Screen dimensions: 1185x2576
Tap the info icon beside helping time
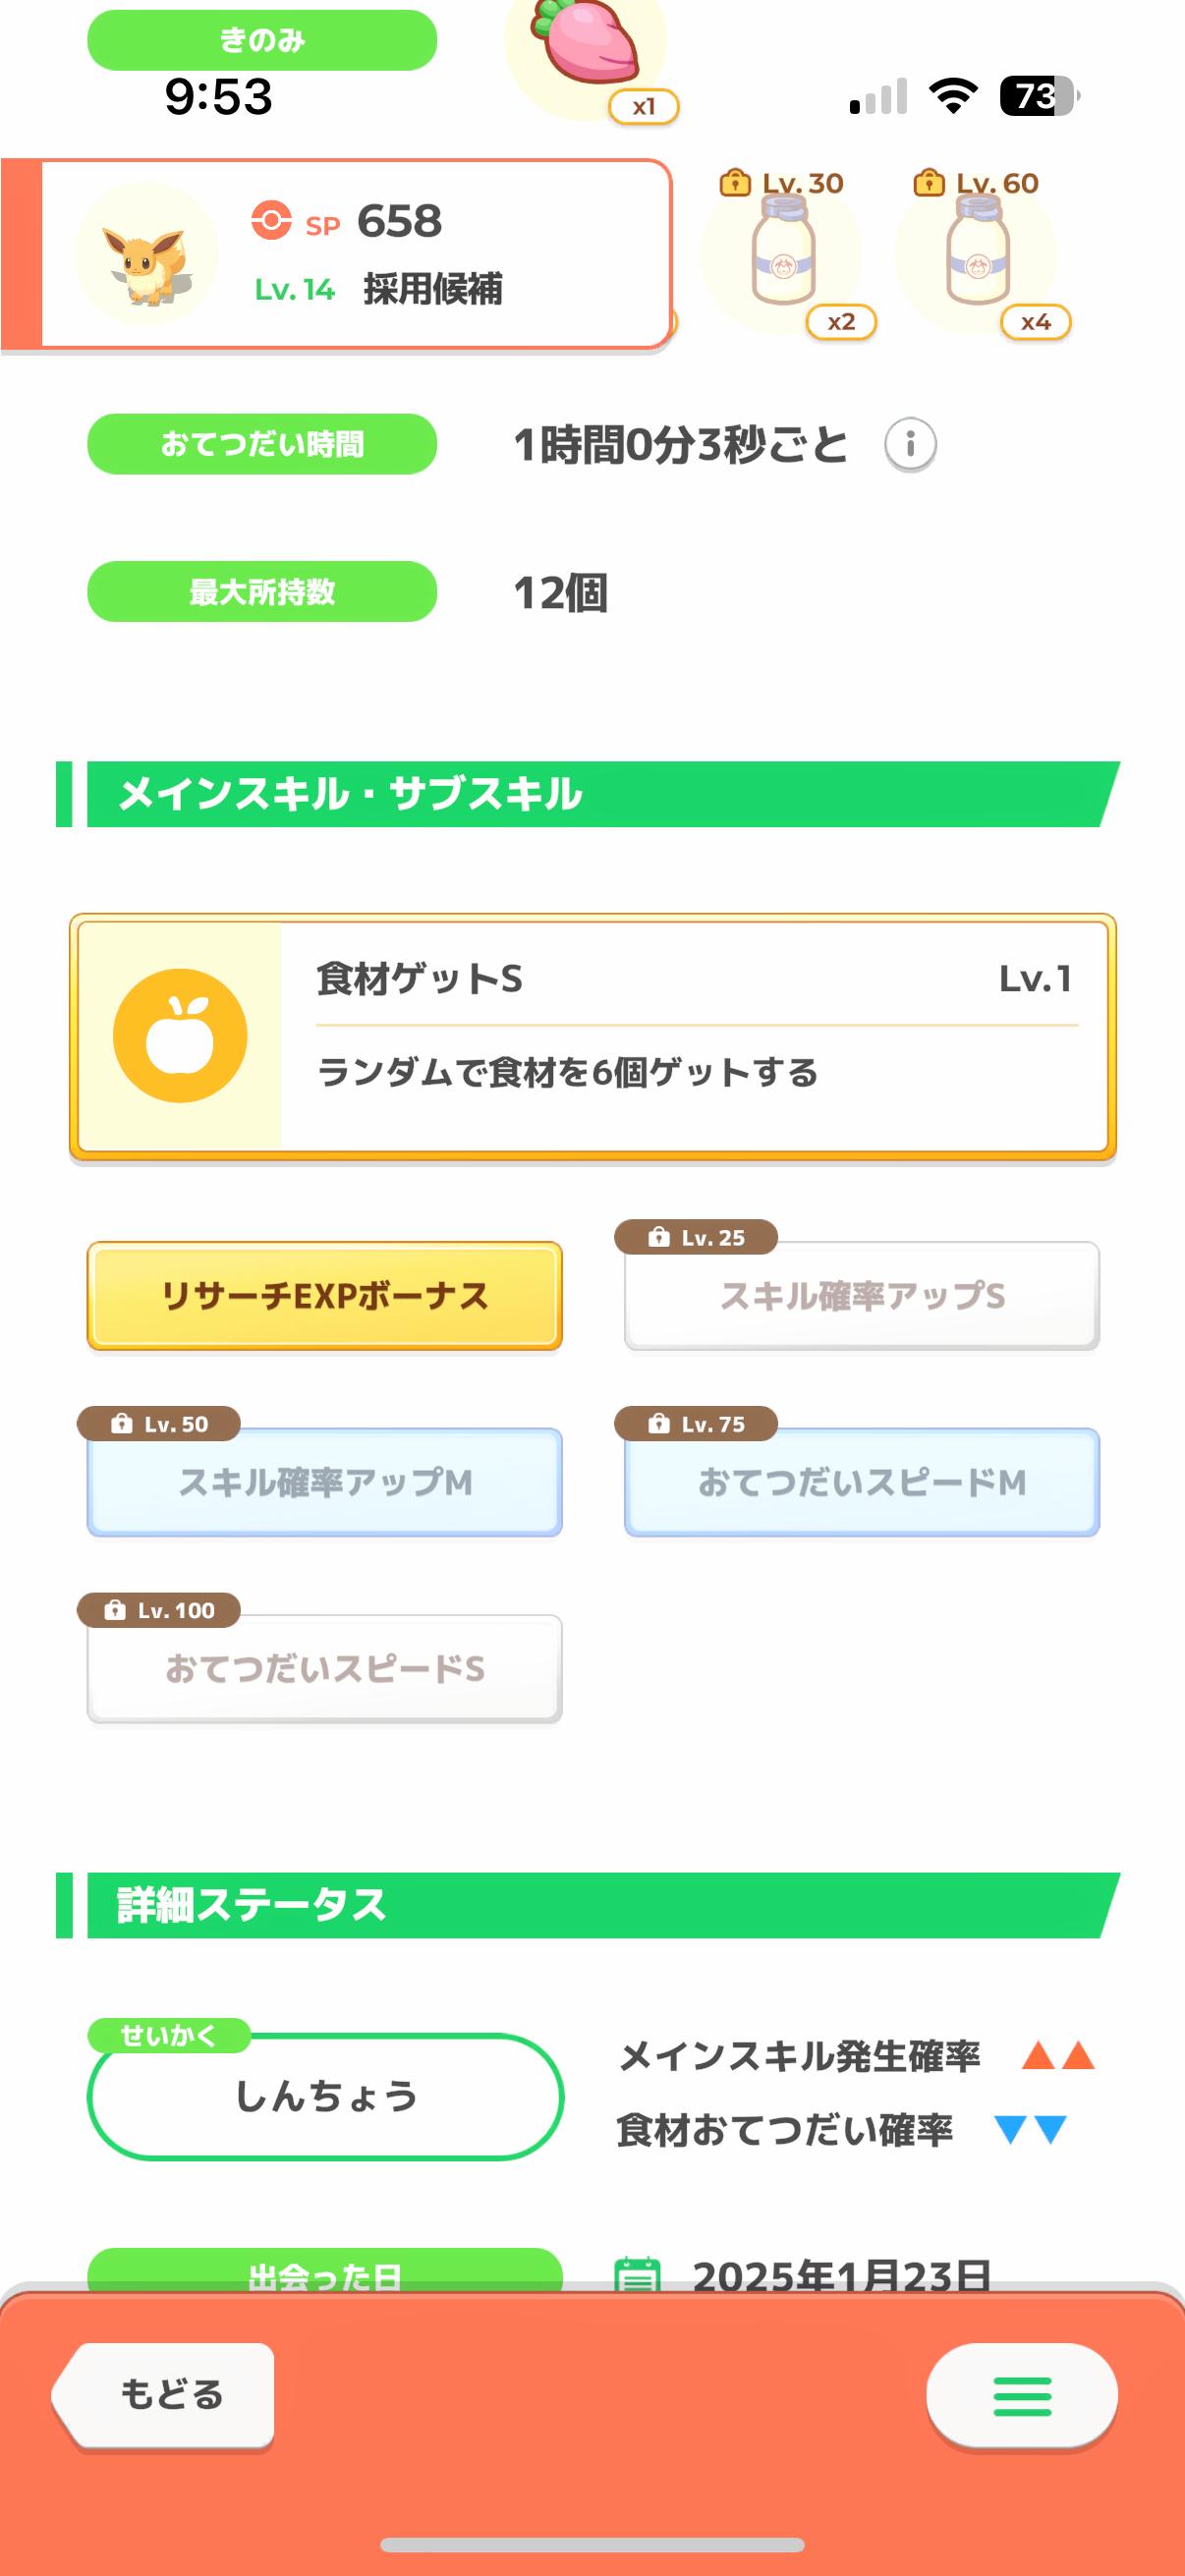(910, 444)
